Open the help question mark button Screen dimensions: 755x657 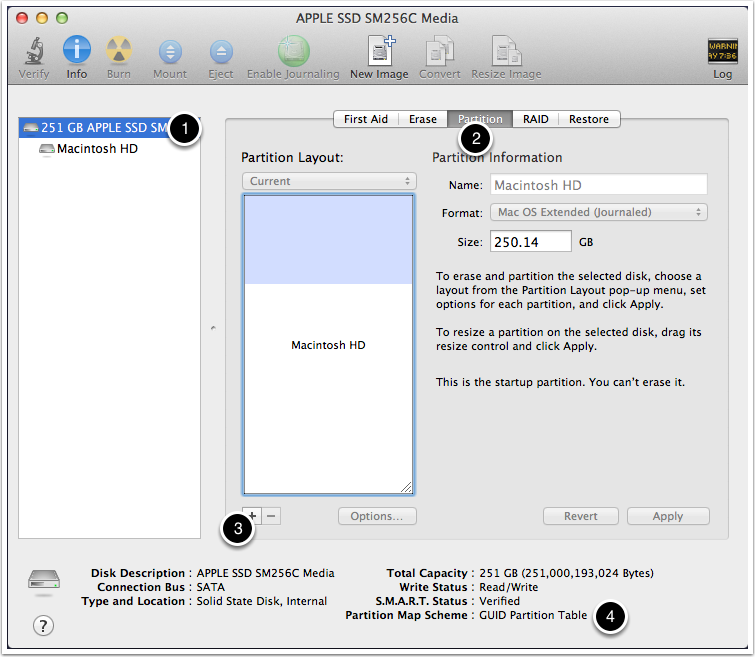click(x=43, y=626)
